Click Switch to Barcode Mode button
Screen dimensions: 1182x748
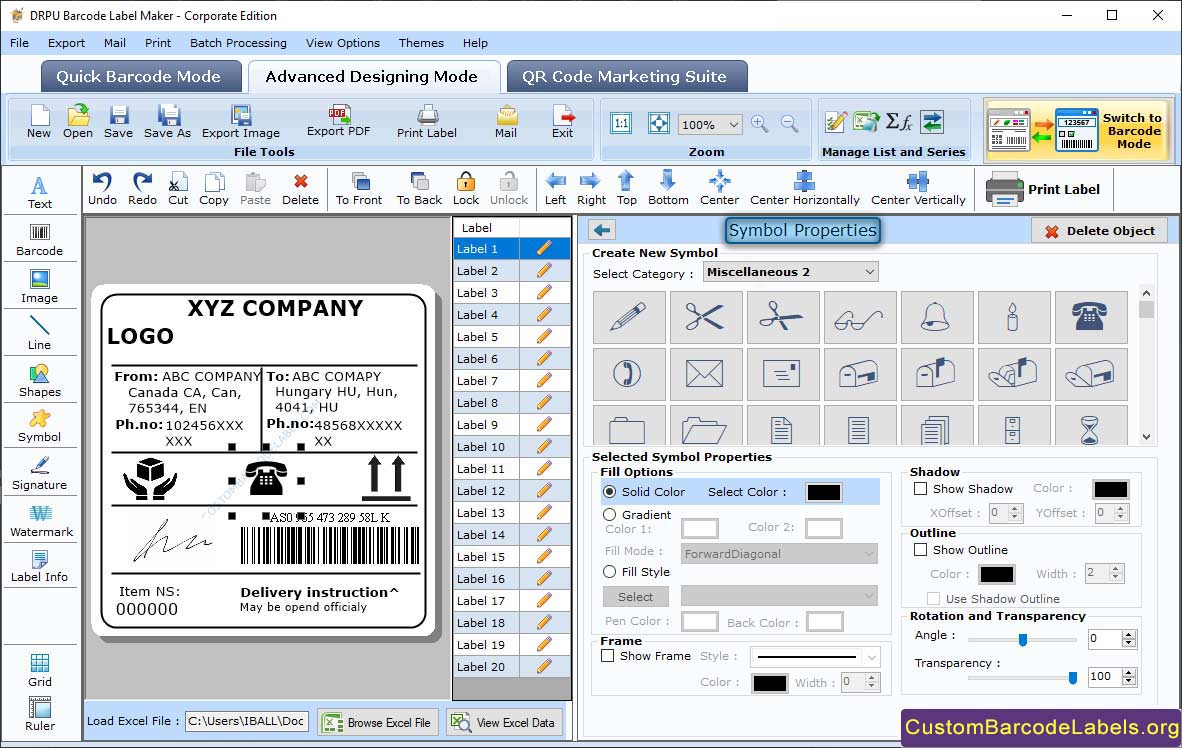(x=1079, y=130)
